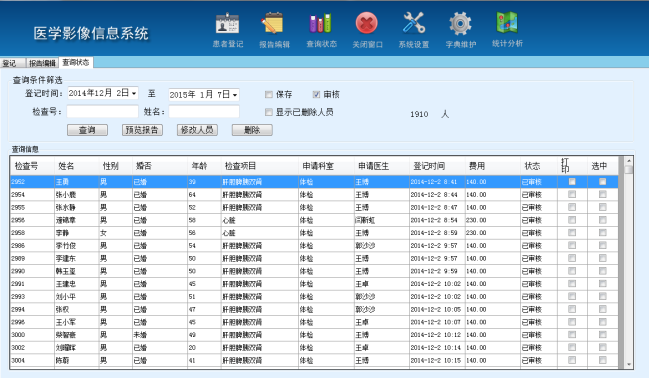The height and width of the screenshot is (379, 650).
Task: Toggle the 保存 checkbox
Action: click(x=269, y=95)
